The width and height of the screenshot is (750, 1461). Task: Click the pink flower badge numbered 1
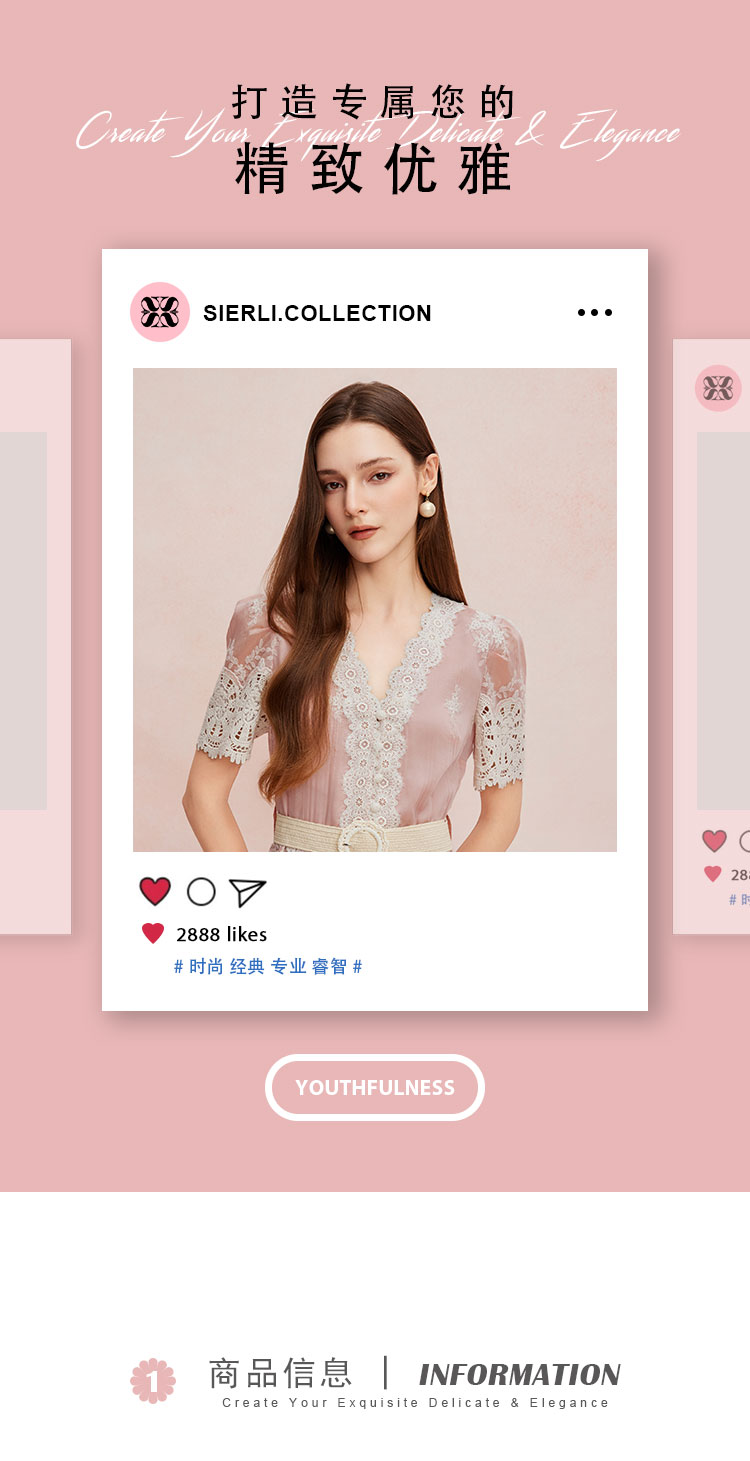pos(153,1380)
